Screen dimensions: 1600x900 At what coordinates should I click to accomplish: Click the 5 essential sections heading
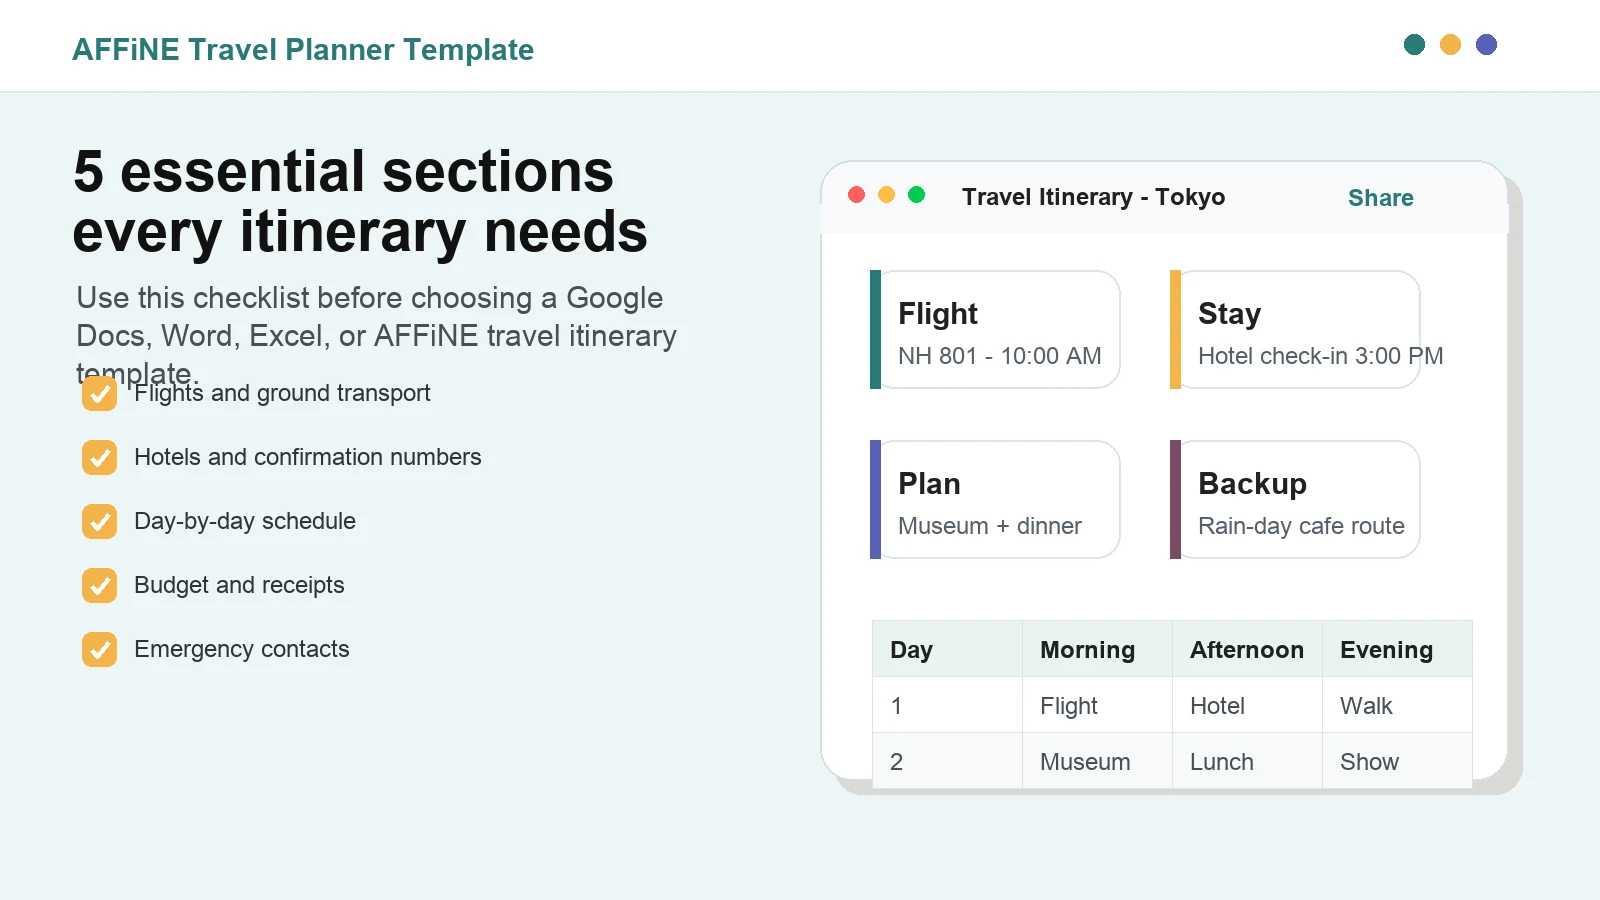[x=360, y=202]
